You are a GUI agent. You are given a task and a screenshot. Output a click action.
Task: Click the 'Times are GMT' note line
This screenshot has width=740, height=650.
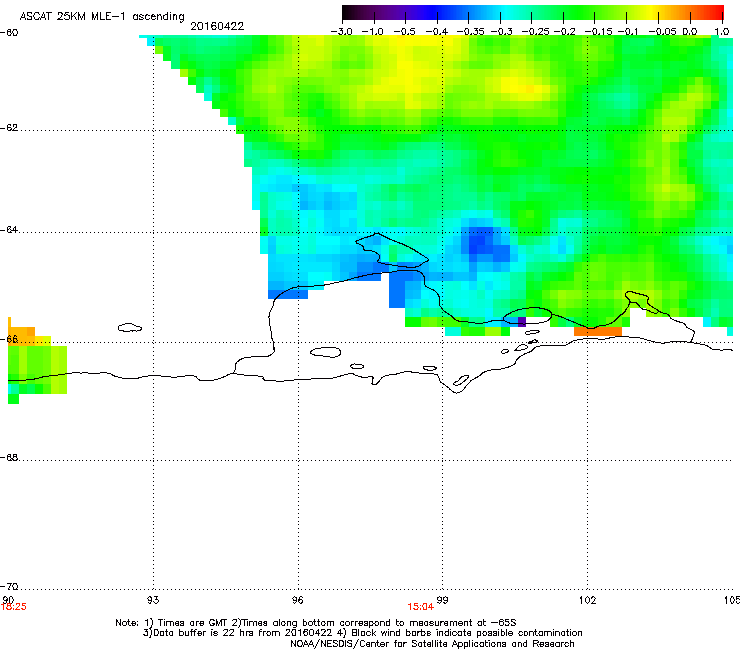click(316, 623)
